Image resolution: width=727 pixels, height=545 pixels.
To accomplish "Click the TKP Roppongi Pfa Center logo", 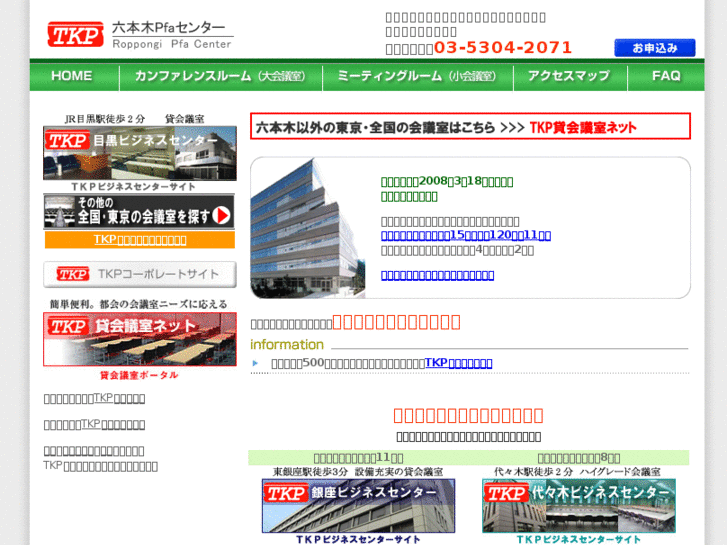I will point(140,35).
